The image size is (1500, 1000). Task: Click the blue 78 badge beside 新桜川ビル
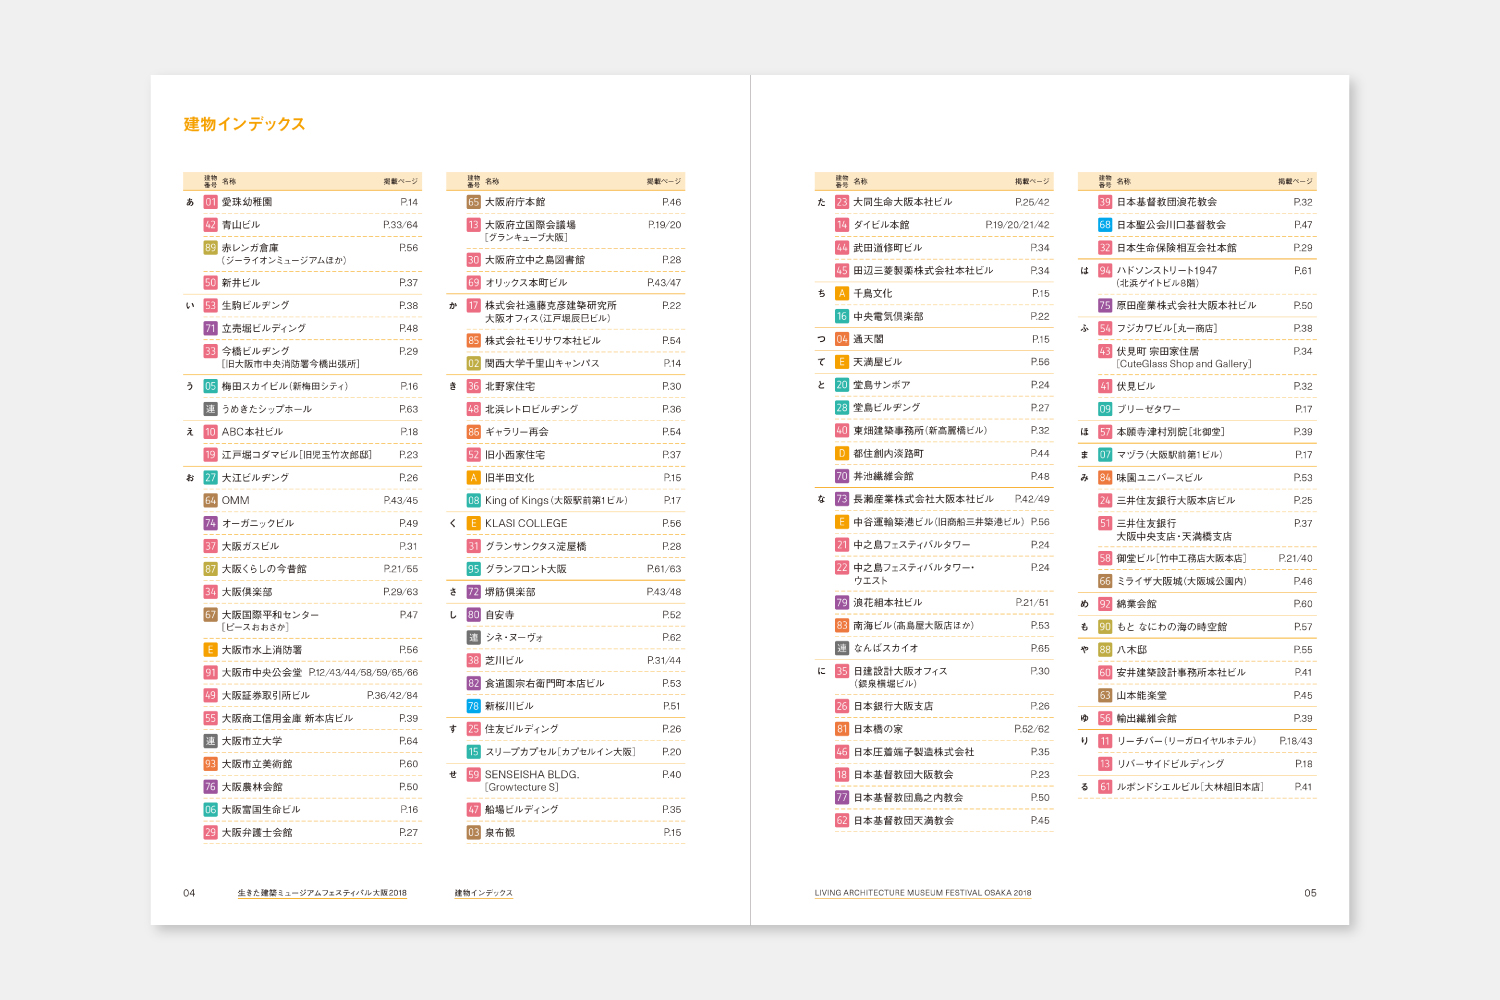pyautogui.click(x=474, y=706)
